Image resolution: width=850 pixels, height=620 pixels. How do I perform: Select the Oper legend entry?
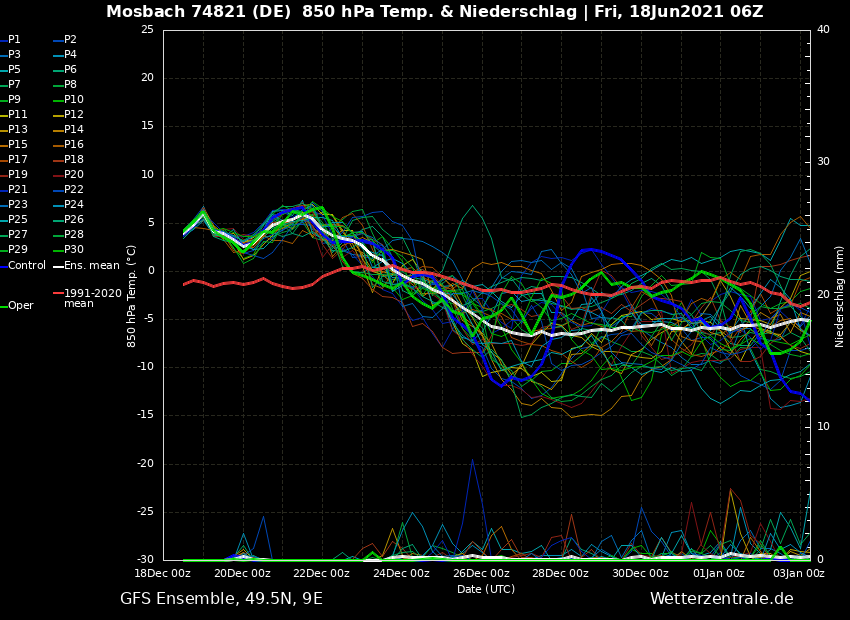(21, 306)
